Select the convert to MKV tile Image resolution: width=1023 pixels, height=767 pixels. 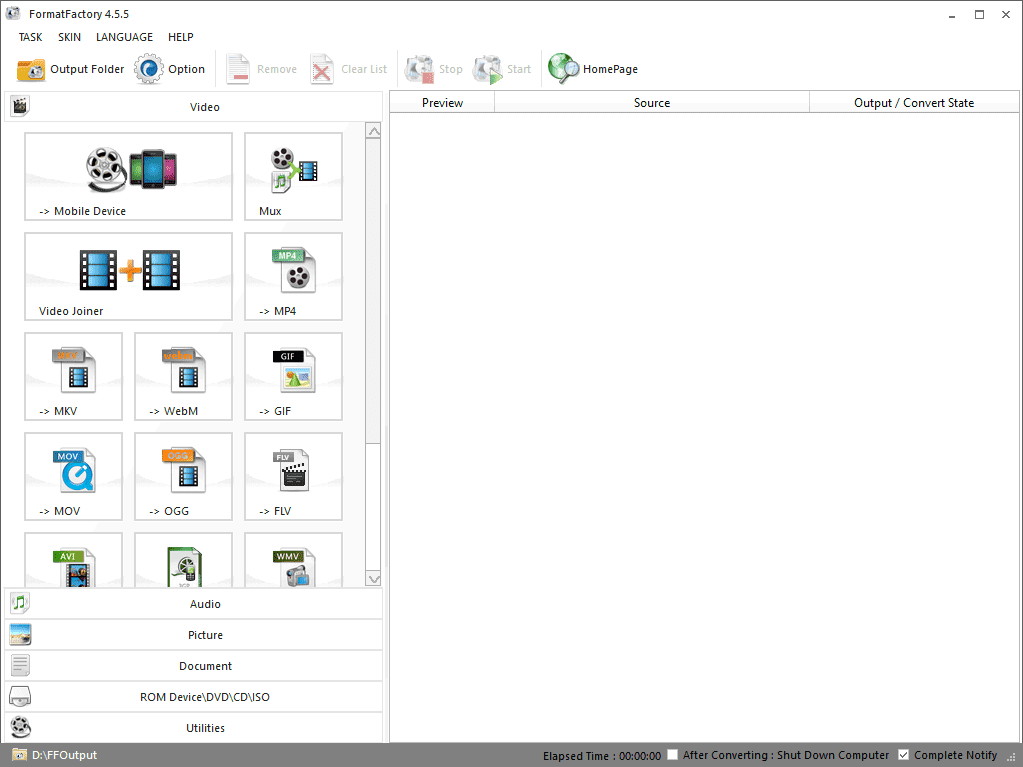click(x=73, y=376)
